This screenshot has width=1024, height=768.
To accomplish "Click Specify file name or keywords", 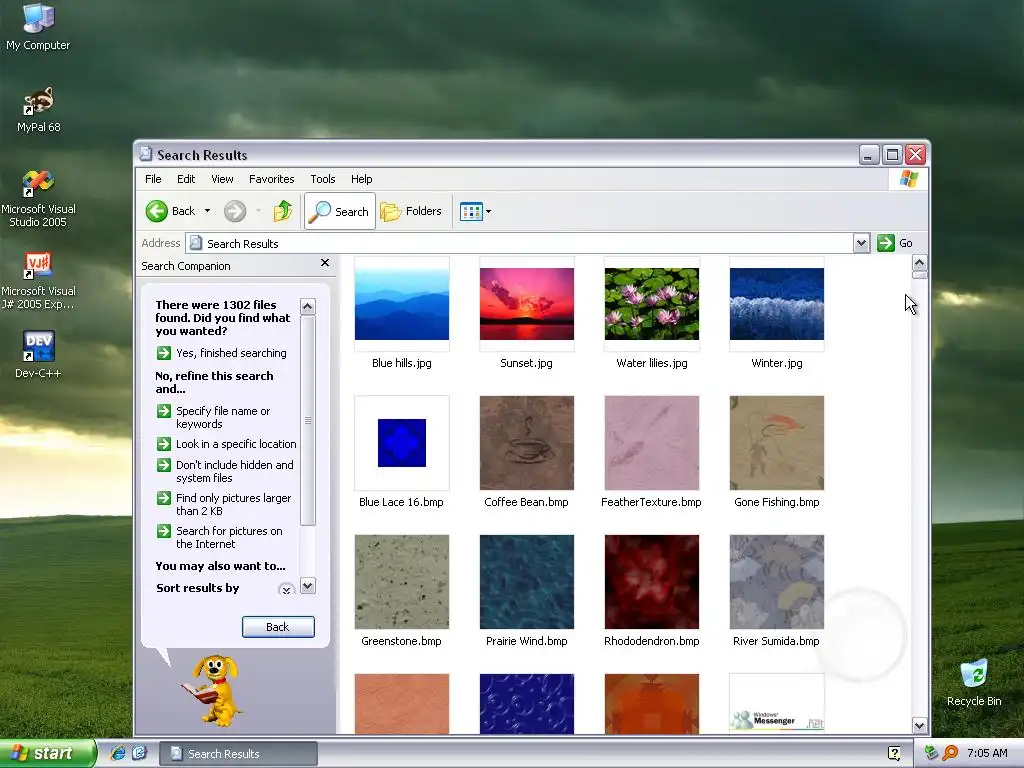I will [223, 417].
